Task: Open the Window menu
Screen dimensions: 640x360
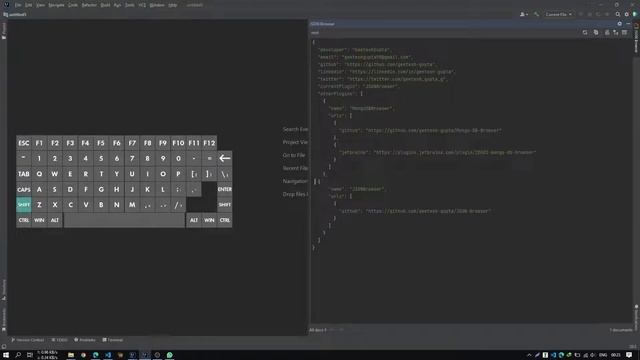Action: coord(157,5)
